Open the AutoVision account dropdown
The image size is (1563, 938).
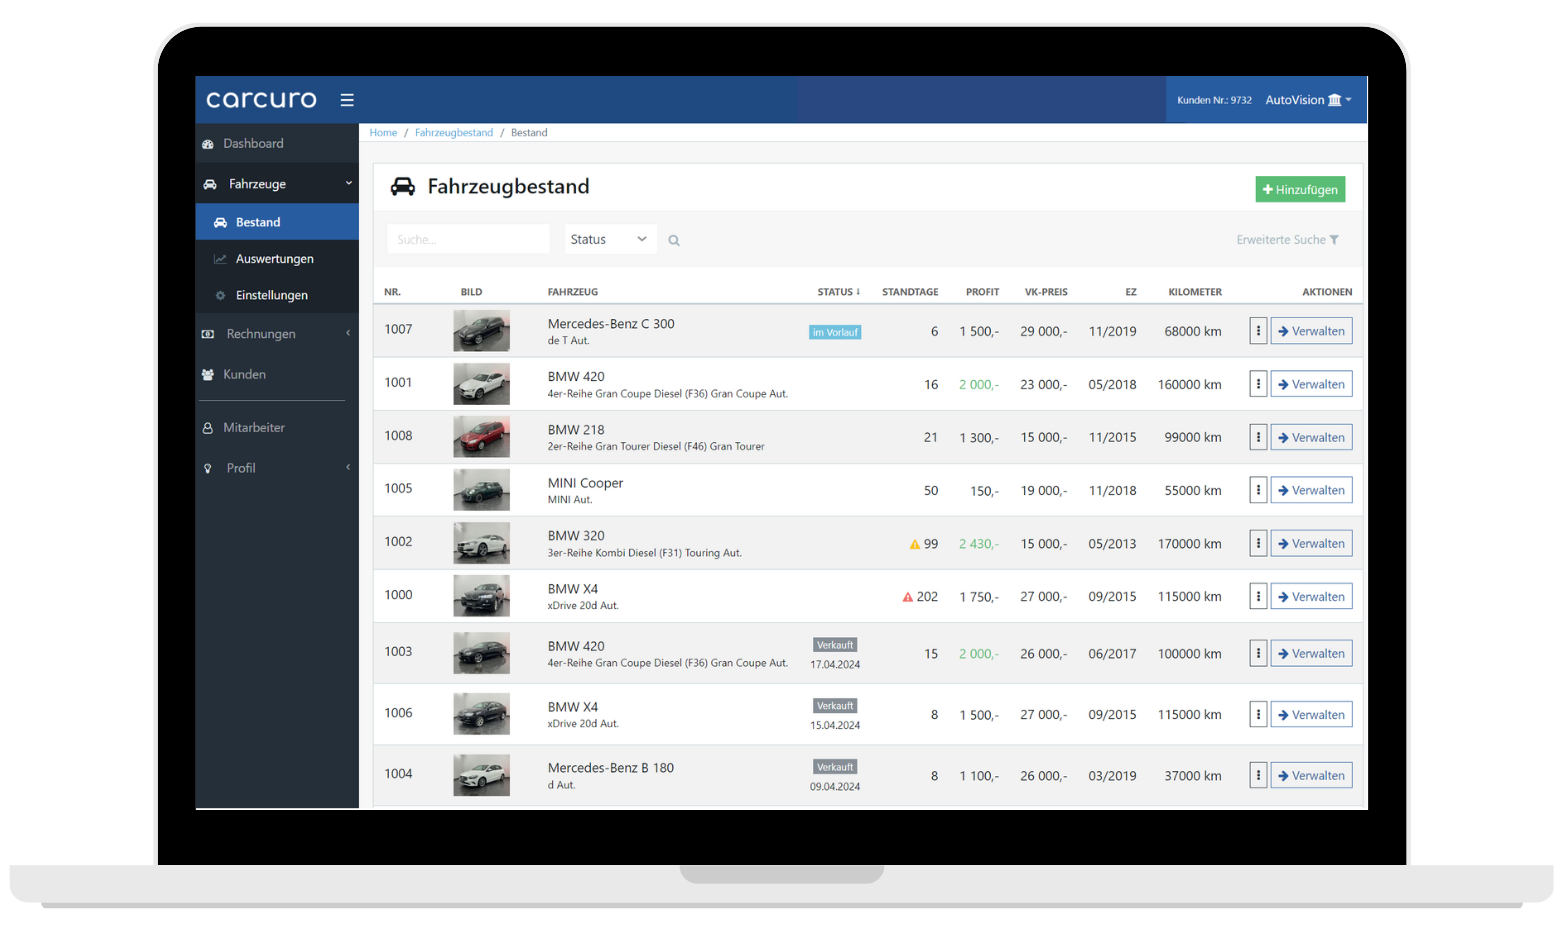1308,100
